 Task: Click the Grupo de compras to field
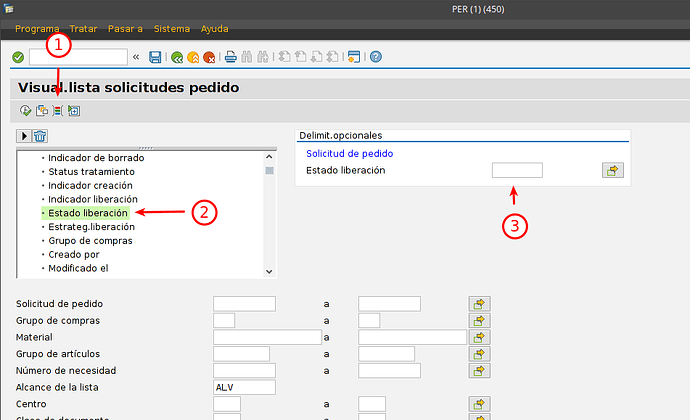pyautogui.click(x=369, y=321)
